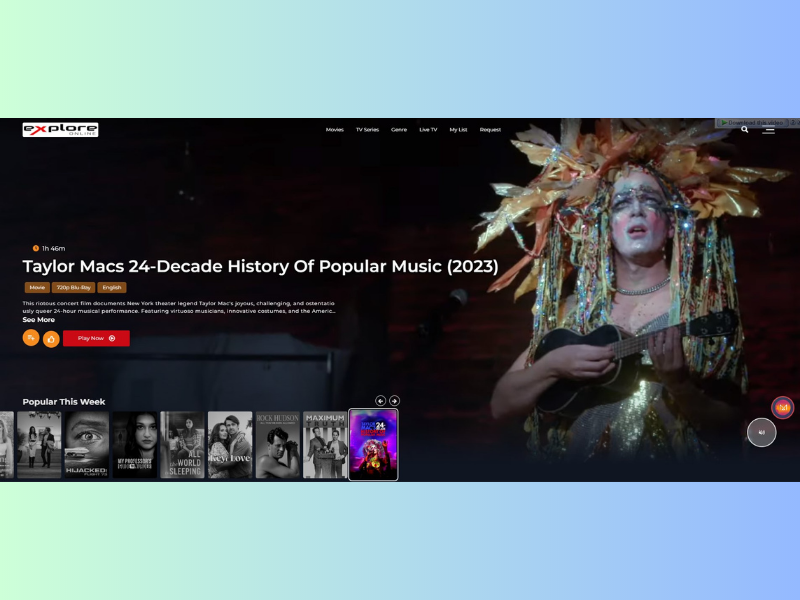
Task: Click the Taylor Macs 24-Decade title
Action: (x=260, y=266)
